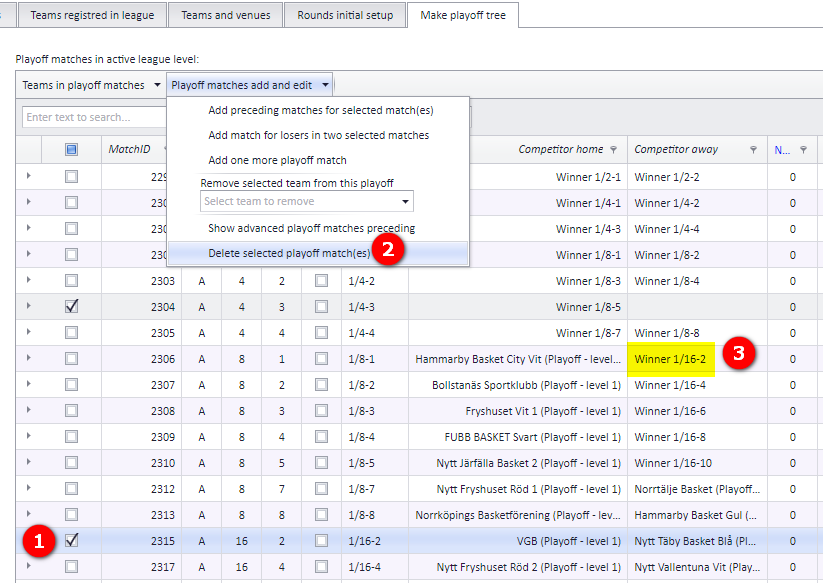The height and width of the screenshot is (583, 823).
Task: Select the Hammarby Basket City Vit cell
Action: [x=518, y=359]
